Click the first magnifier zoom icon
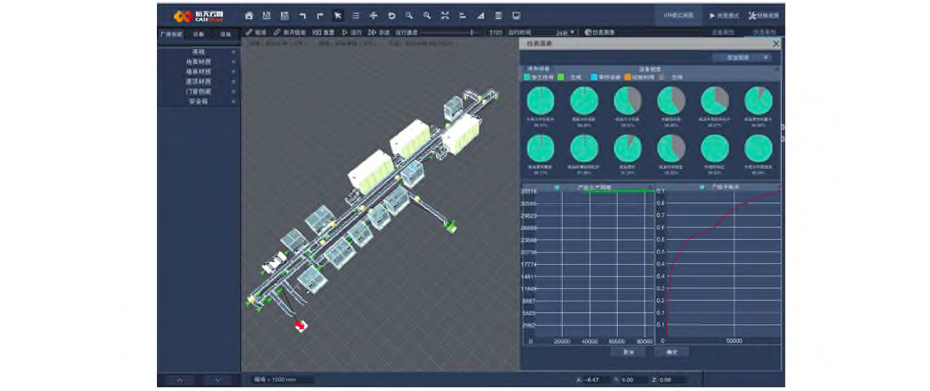 [409, 15]
